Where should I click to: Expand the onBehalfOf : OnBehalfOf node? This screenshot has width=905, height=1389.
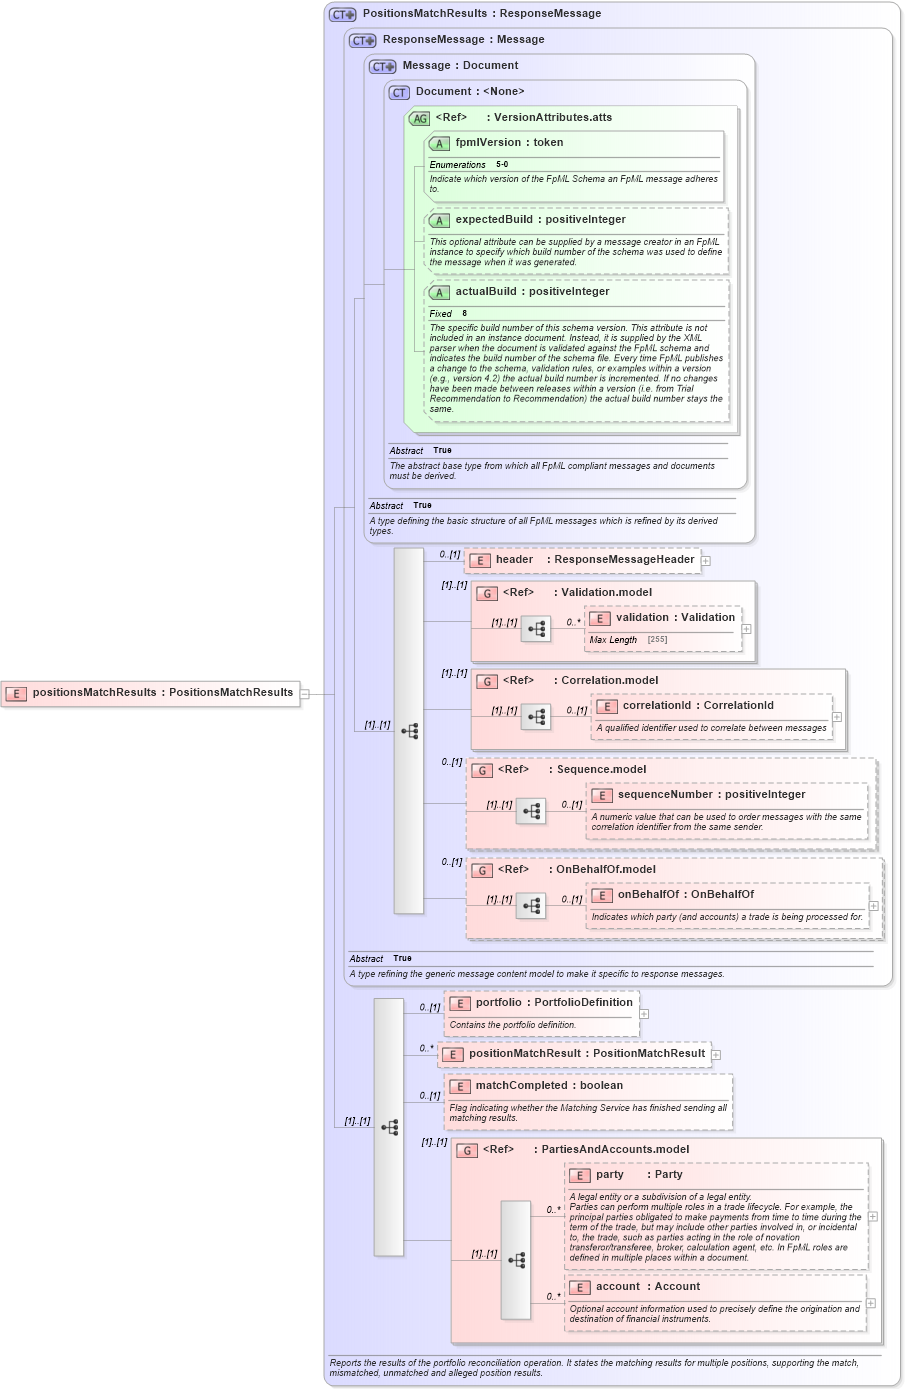(x=874, y=906)
